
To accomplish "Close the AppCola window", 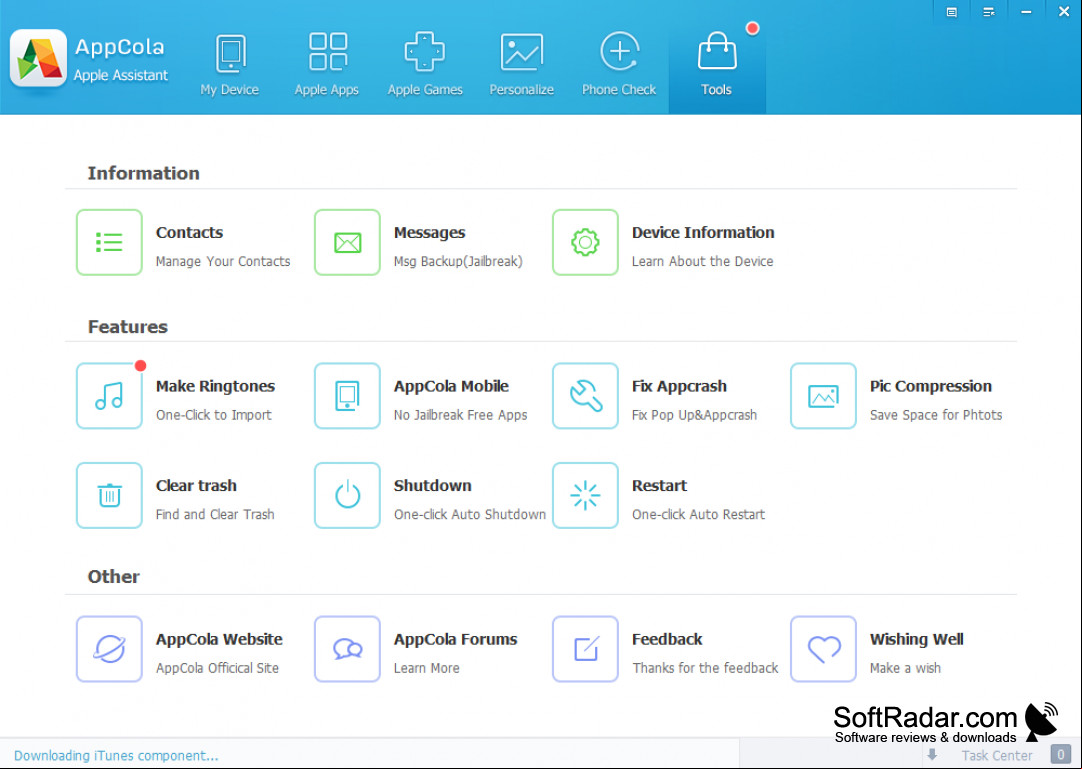I will pyautogui.click(x=1064, y=12).
